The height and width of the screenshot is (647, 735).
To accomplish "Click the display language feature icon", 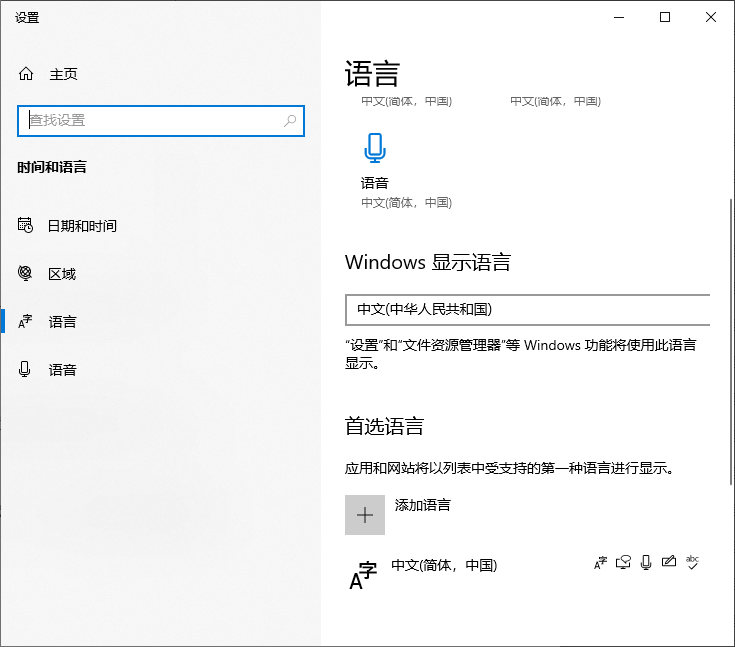I will (600, 563).
